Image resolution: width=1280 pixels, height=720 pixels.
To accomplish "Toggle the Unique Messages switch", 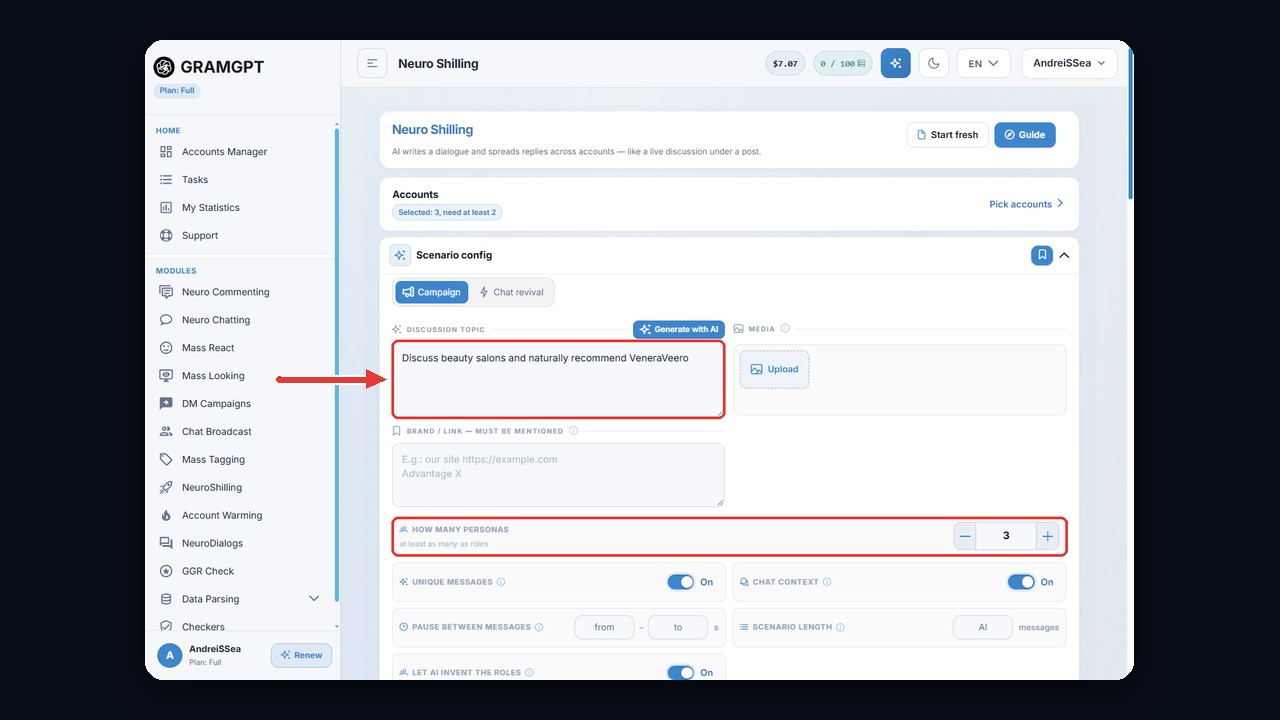I will (681, 582).
